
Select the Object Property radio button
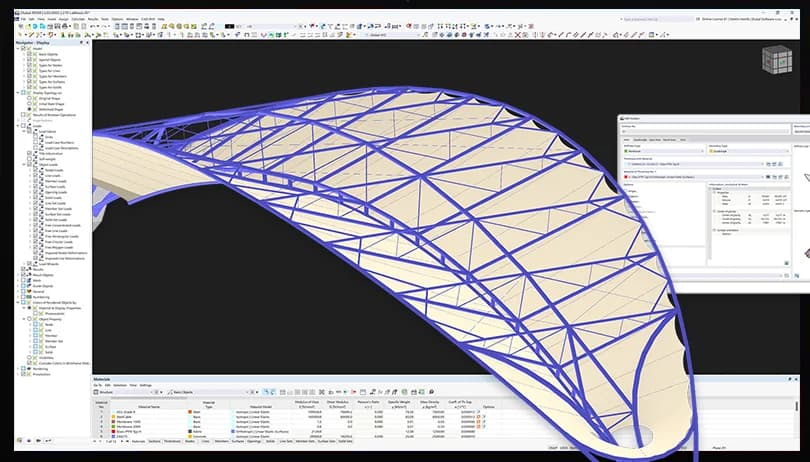coord(29,319)
